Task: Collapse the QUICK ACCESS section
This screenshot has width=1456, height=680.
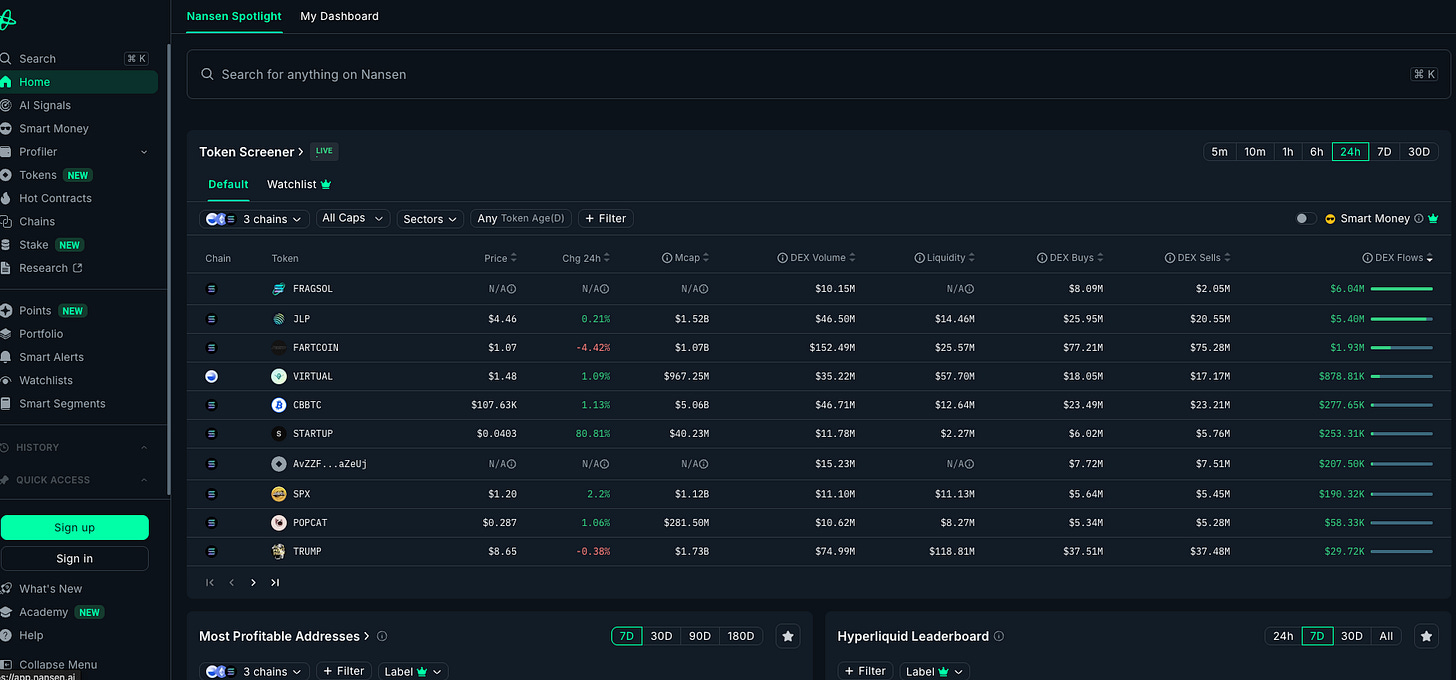Action: tap(144, 480)
